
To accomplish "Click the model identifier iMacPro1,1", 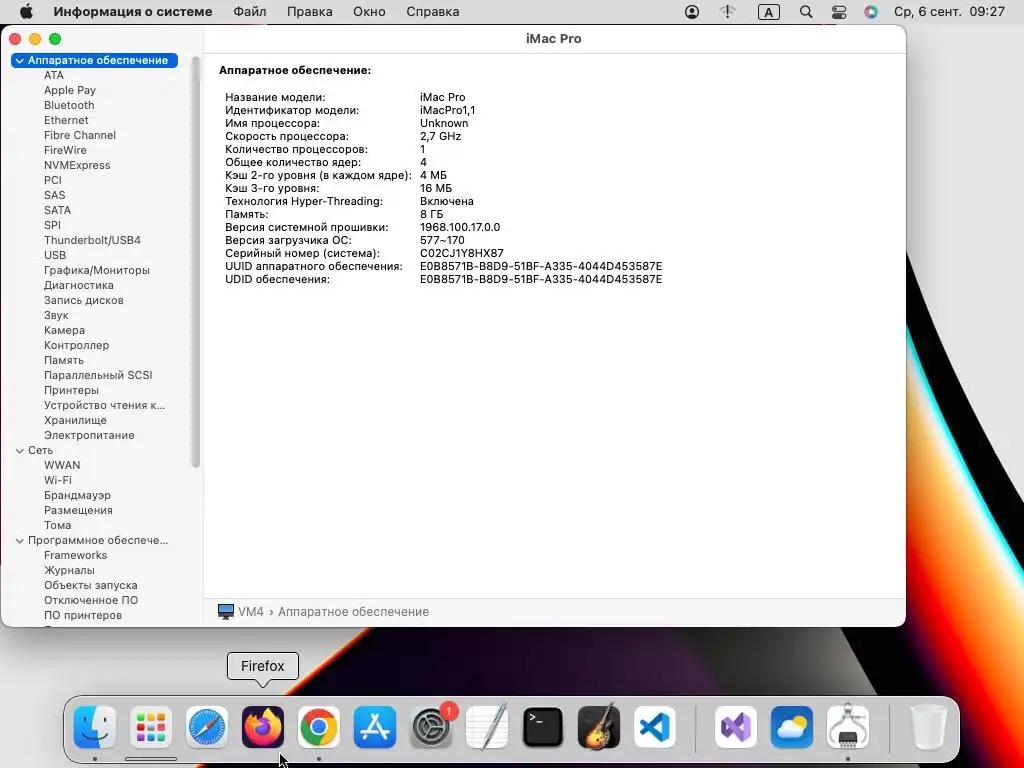I will point(447,110).
